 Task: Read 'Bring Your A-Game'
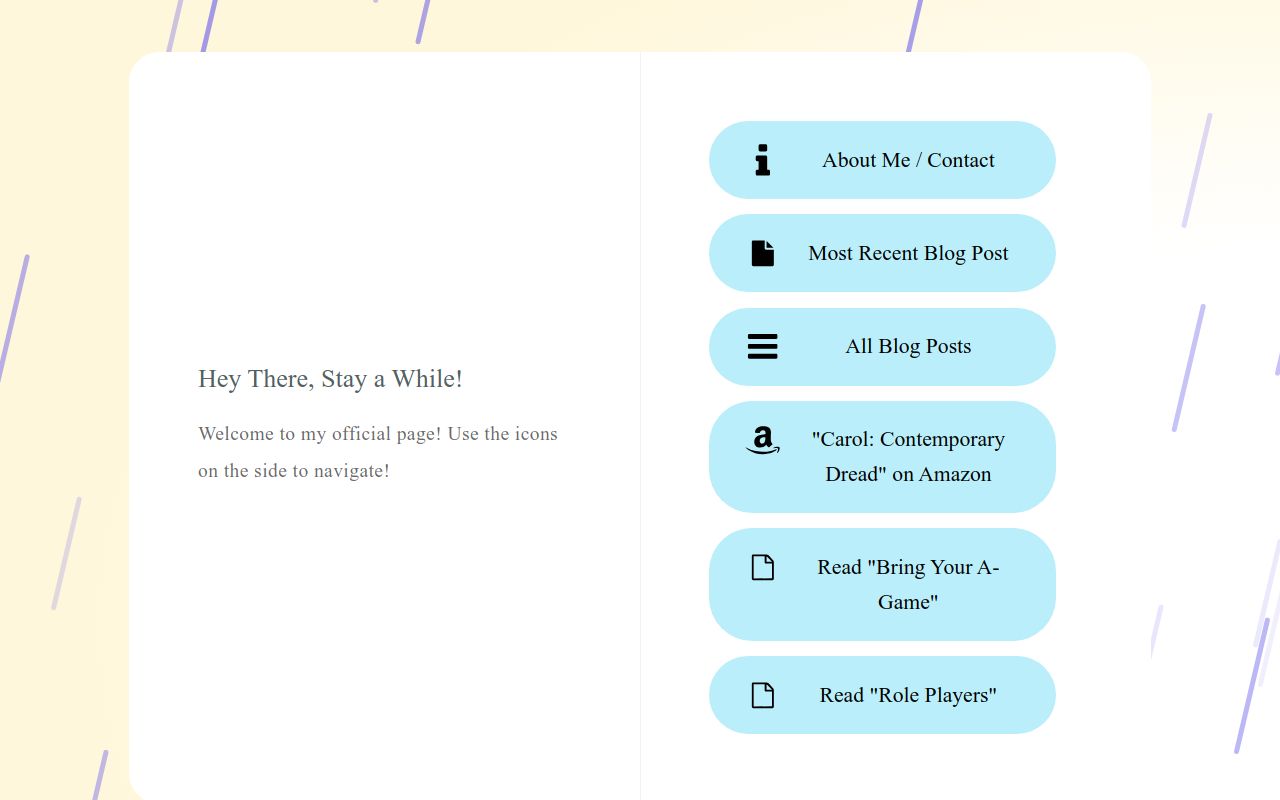click(x=882, y=584)
